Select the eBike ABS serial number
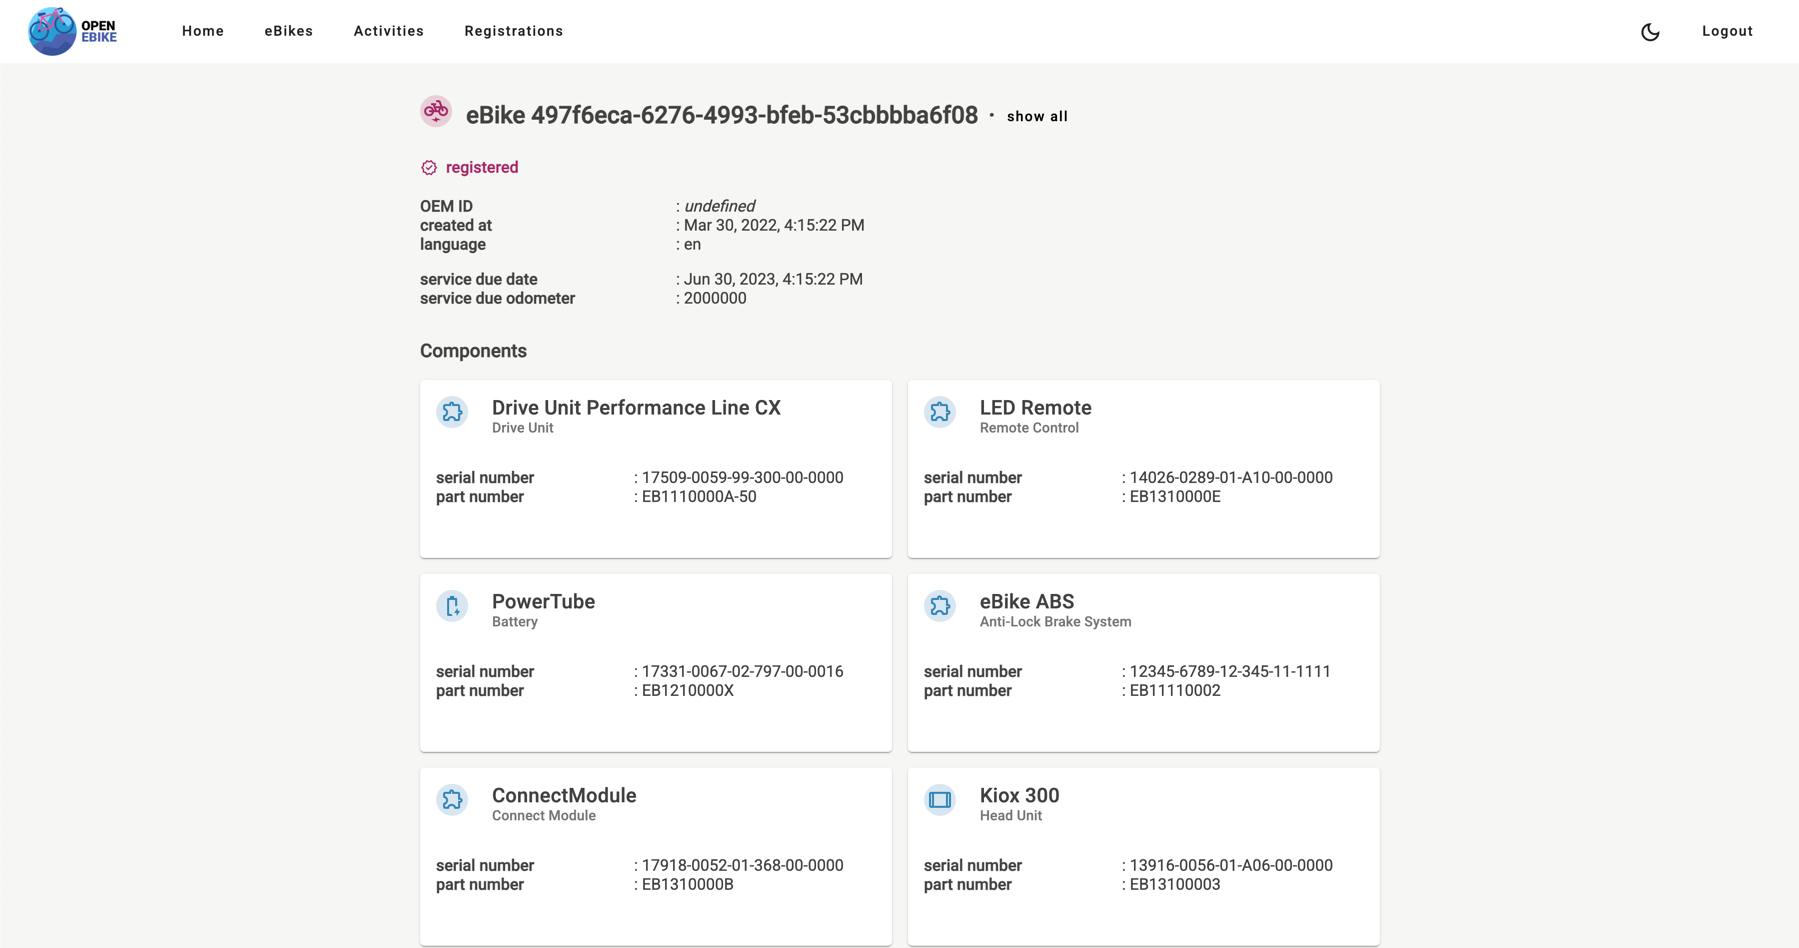1799x948 pixels. click(1229, 671)
